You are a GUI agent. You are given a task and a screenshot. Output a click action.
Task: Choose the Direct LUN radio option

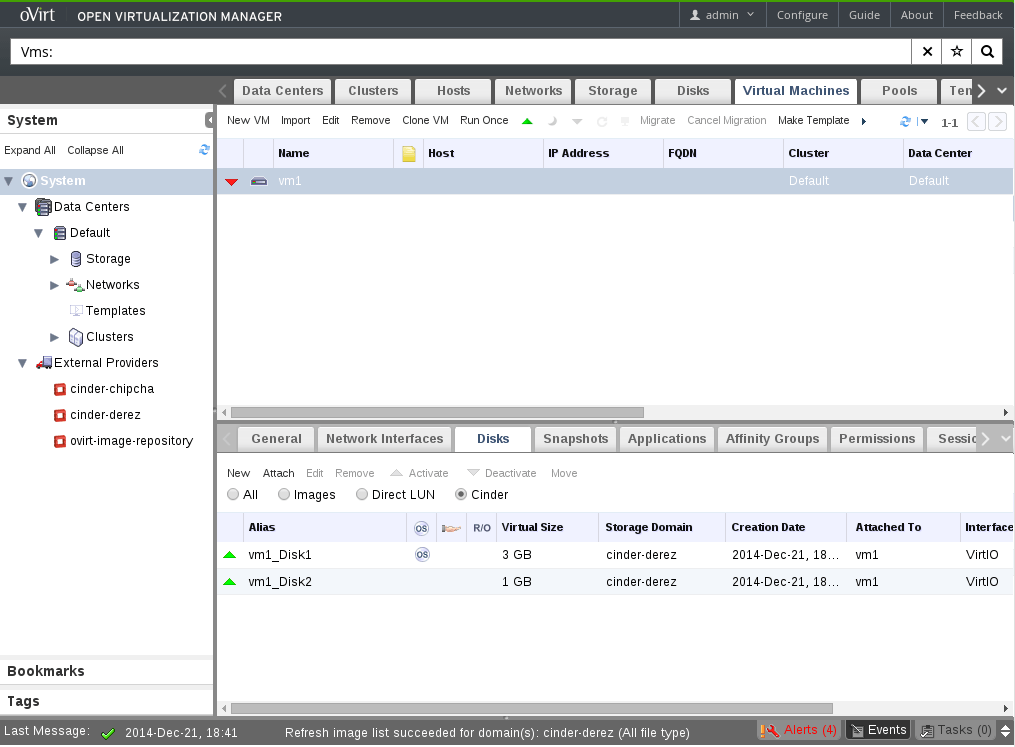362,495
